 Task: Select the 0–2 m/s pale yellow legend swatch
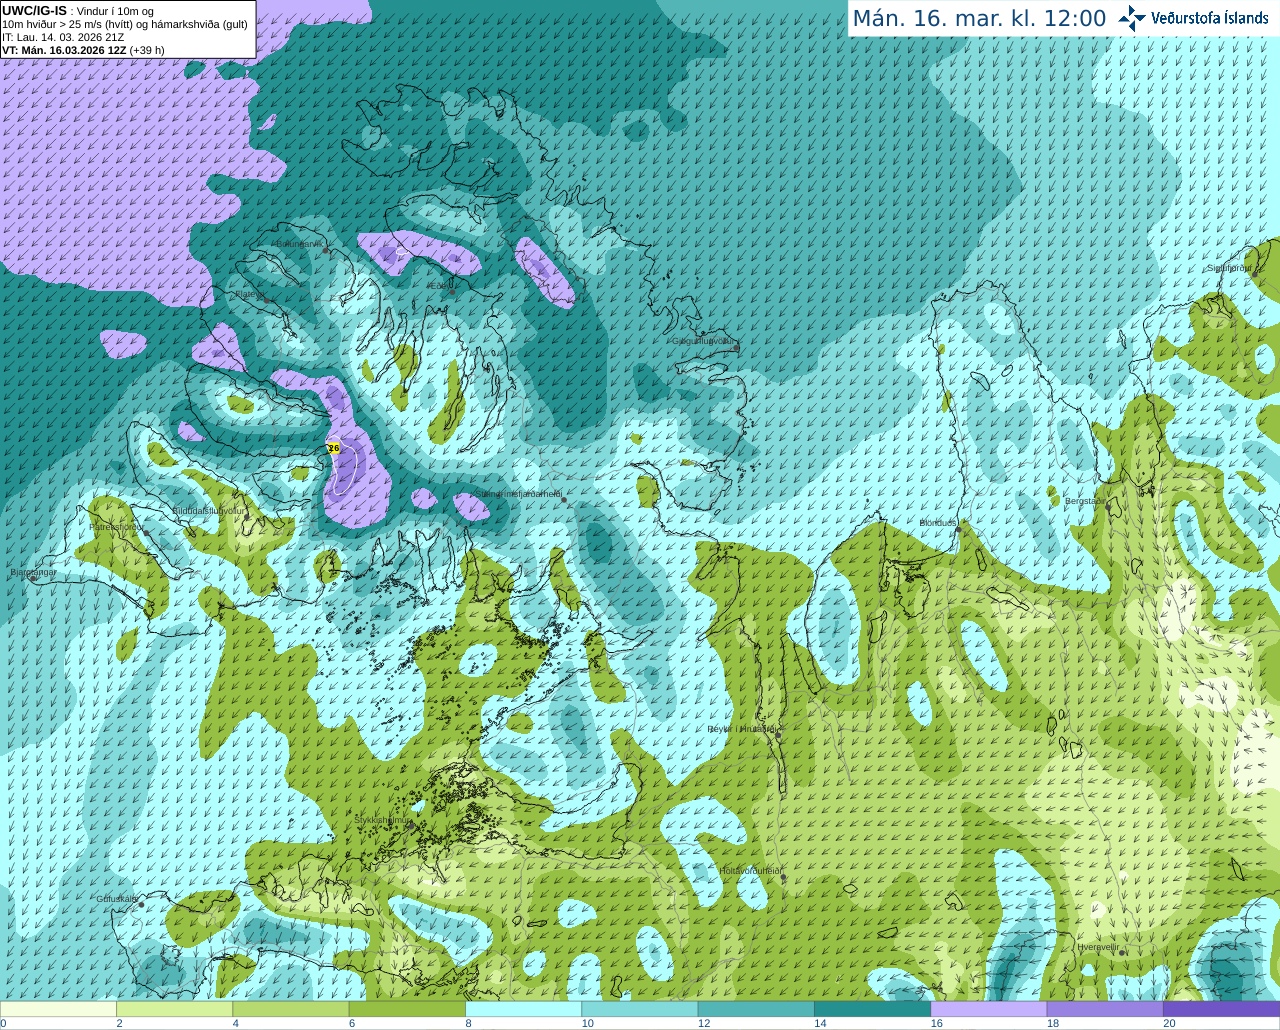(x=58, y=1009)
